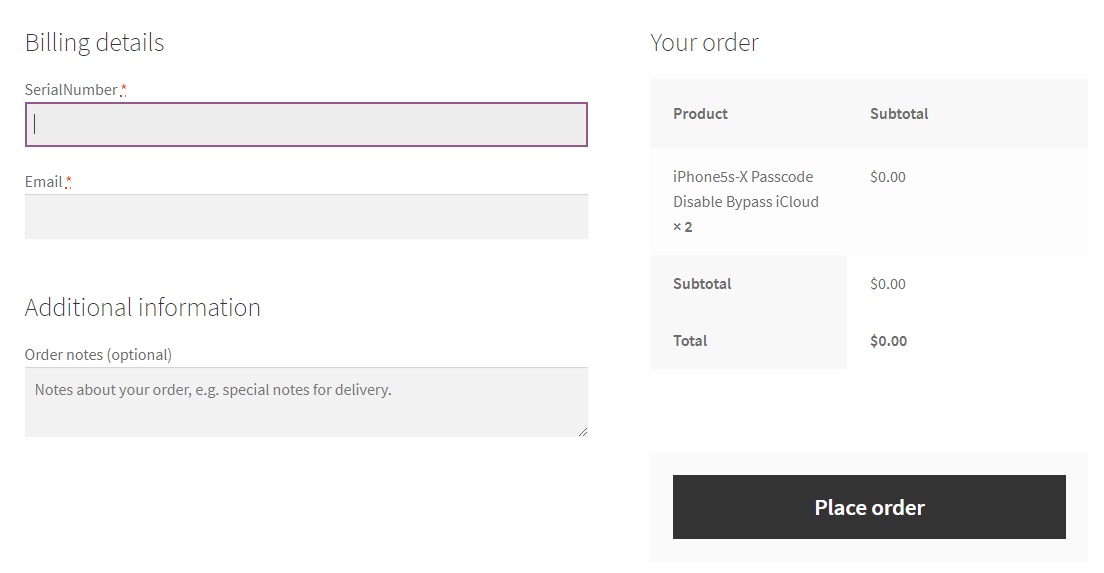1104x573 pixels.
Task: Click the required asterisk beside Email
Action: pyautogui.click(x=68, y=182)
